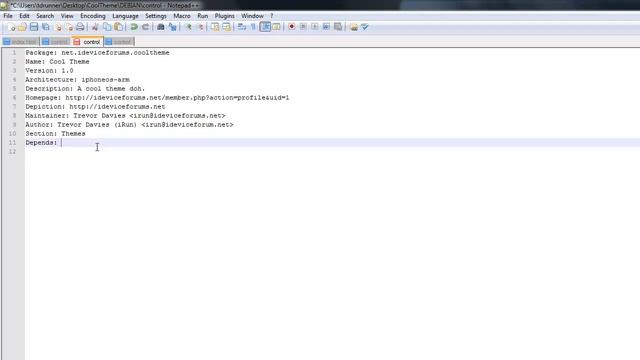Open the Macro menu
This screenshot has height=360, width=640.
pos(182,16)
